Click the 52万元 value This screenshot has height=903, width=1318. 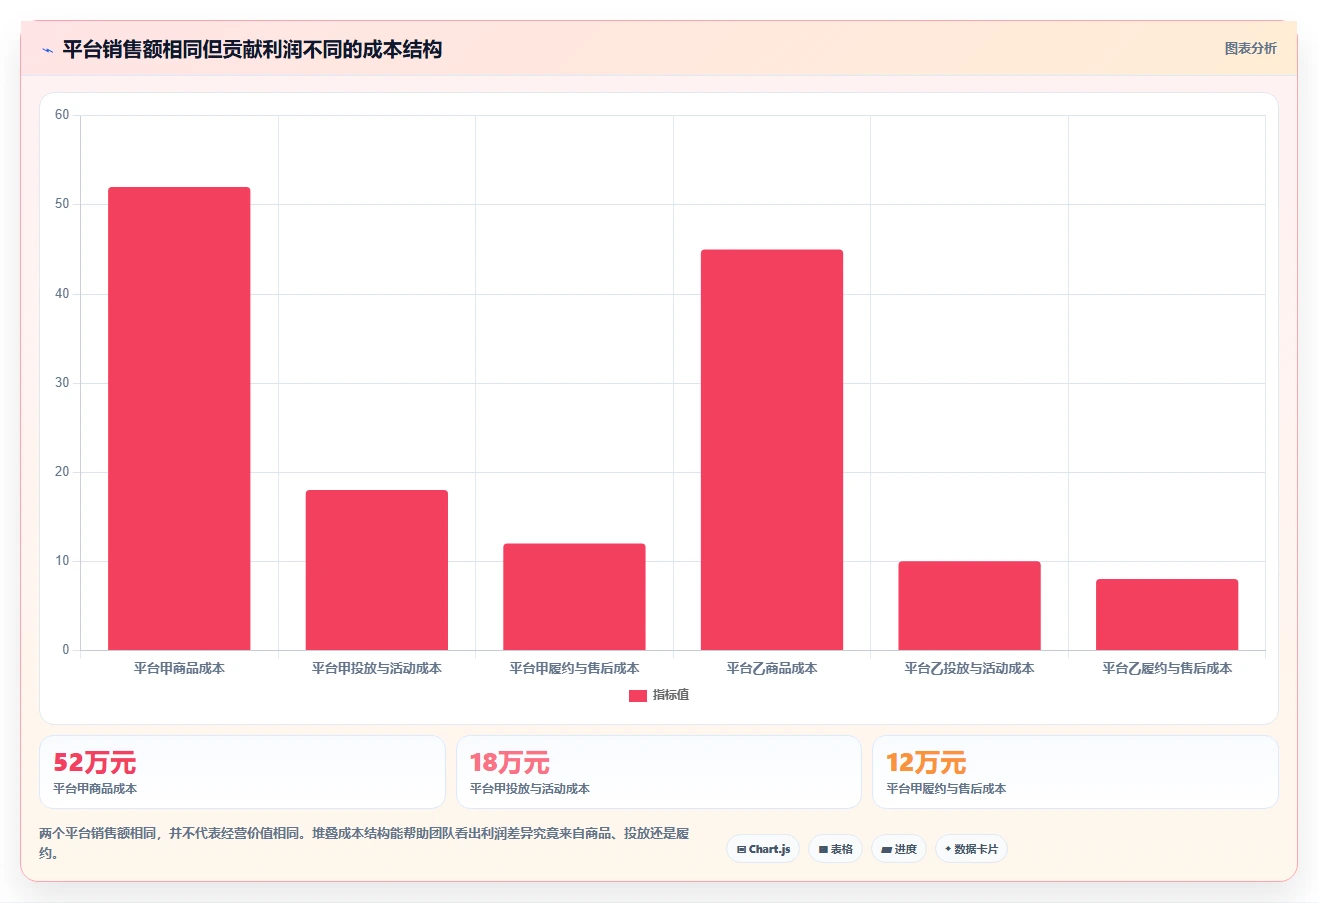point(94,763)
